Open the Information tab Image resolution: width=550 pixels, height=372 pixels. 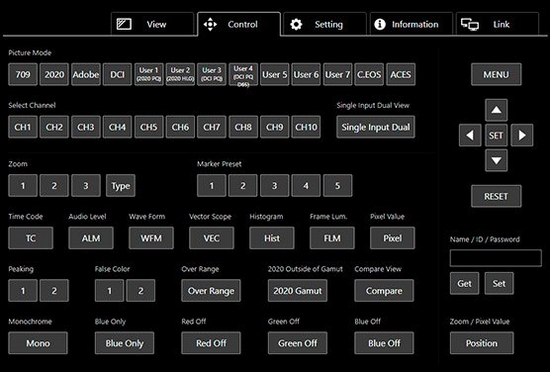click(411, 24)
